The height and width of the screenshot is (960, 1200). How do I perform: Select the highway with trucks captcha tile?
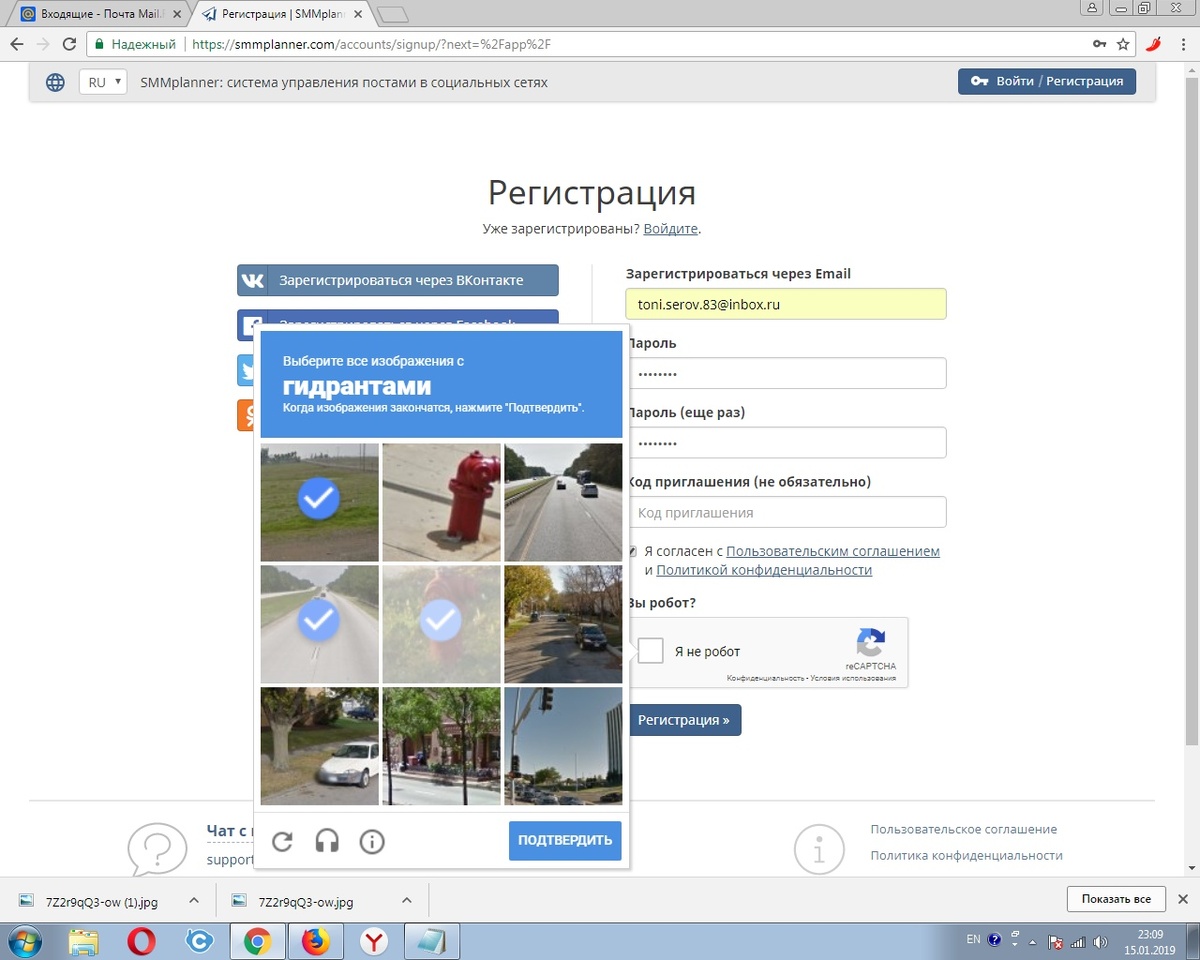tap(563, 502)
